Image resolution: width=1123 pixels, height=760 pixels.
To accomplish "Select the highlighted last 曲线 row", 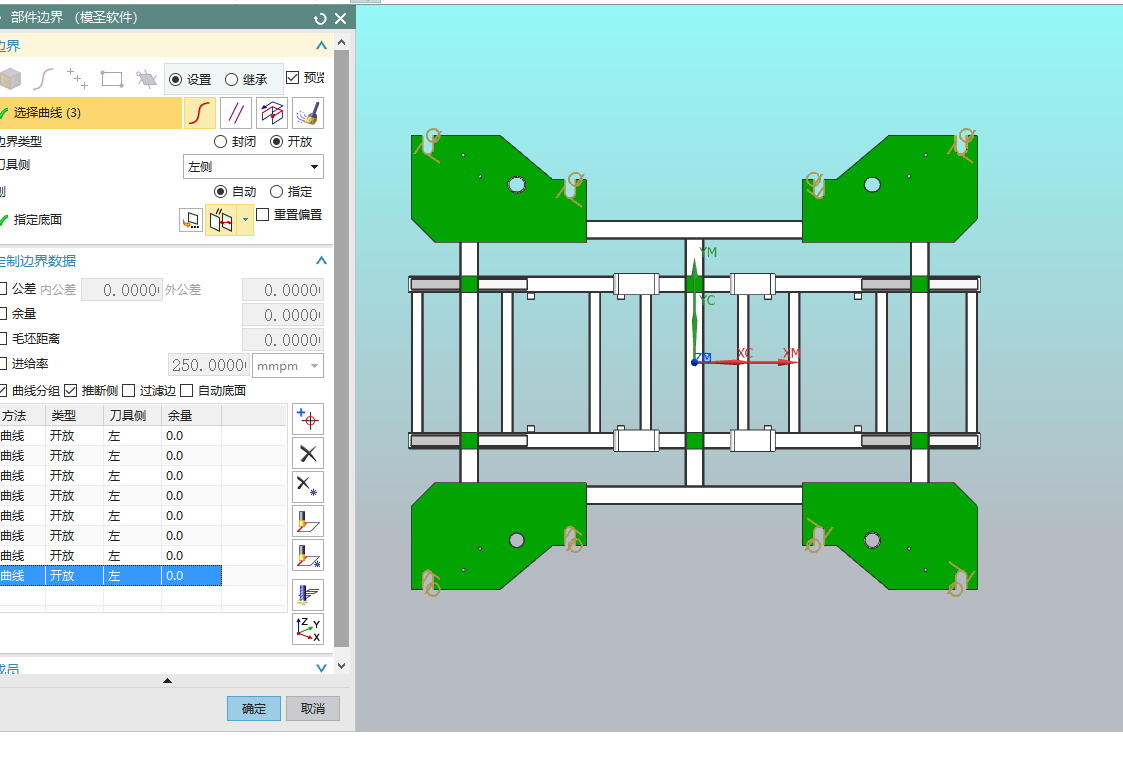I will click(x=110, y=576).
